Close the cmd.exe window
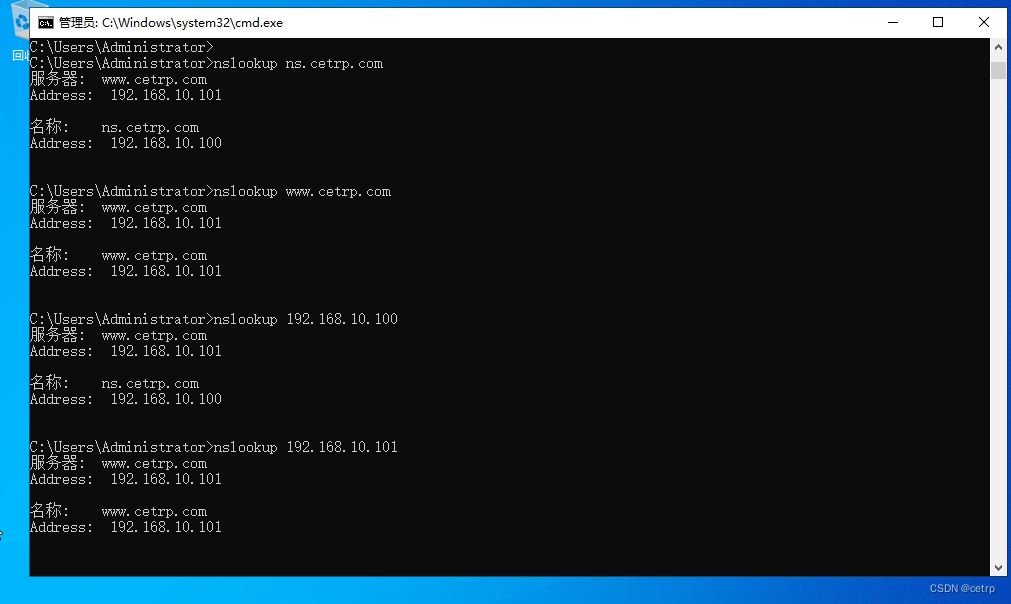This screenshot has height=604, width=1011. (983, 23)
